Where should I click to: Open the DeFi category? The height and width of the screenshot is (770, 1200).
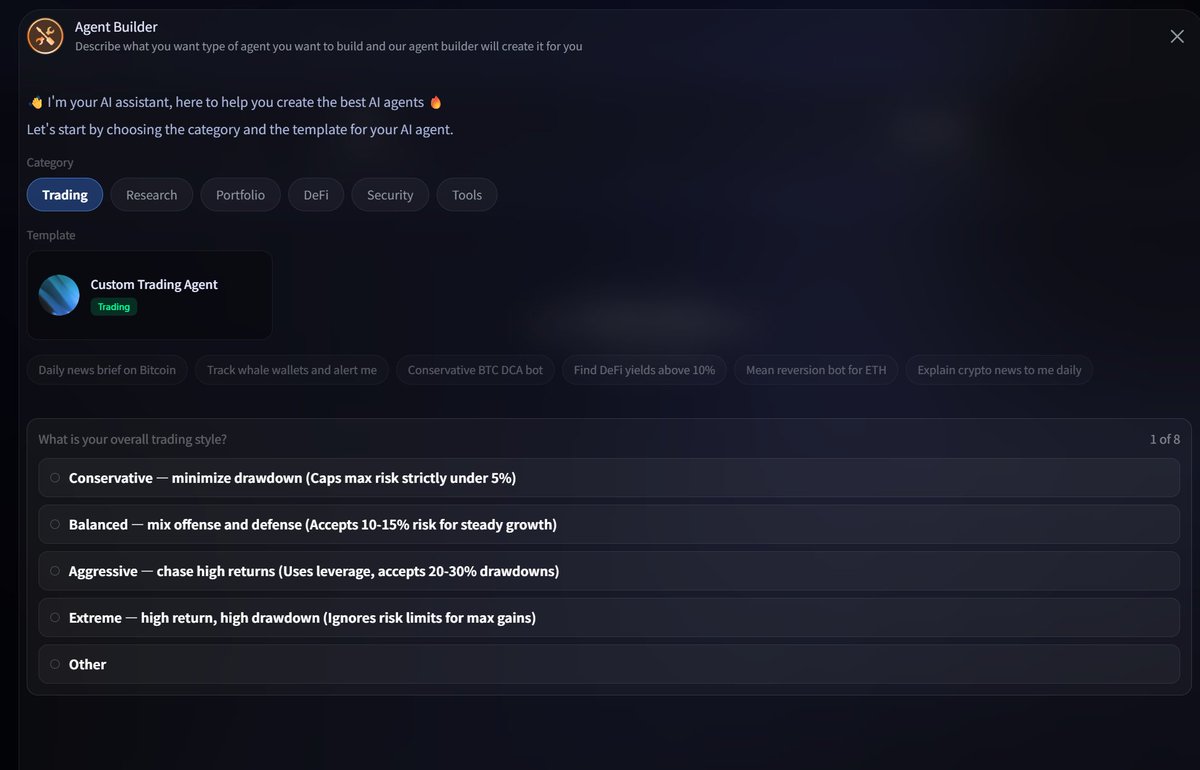(x=316, y=195)
